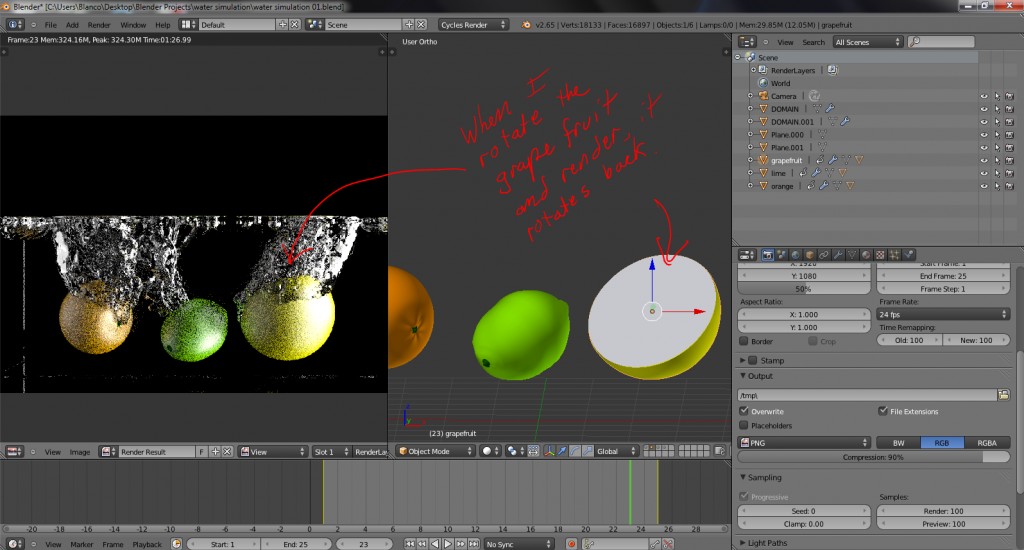Open the Global orientation dropdown
This screenshot has height=550, width=1024.
616,451
